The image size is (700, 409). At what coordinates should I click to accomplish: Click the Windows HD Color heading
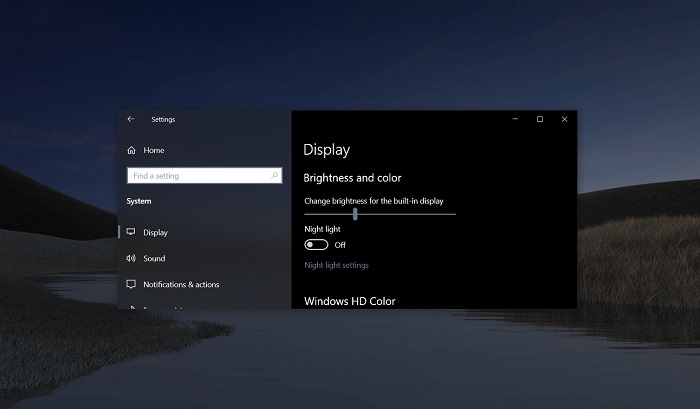(349, 301)
